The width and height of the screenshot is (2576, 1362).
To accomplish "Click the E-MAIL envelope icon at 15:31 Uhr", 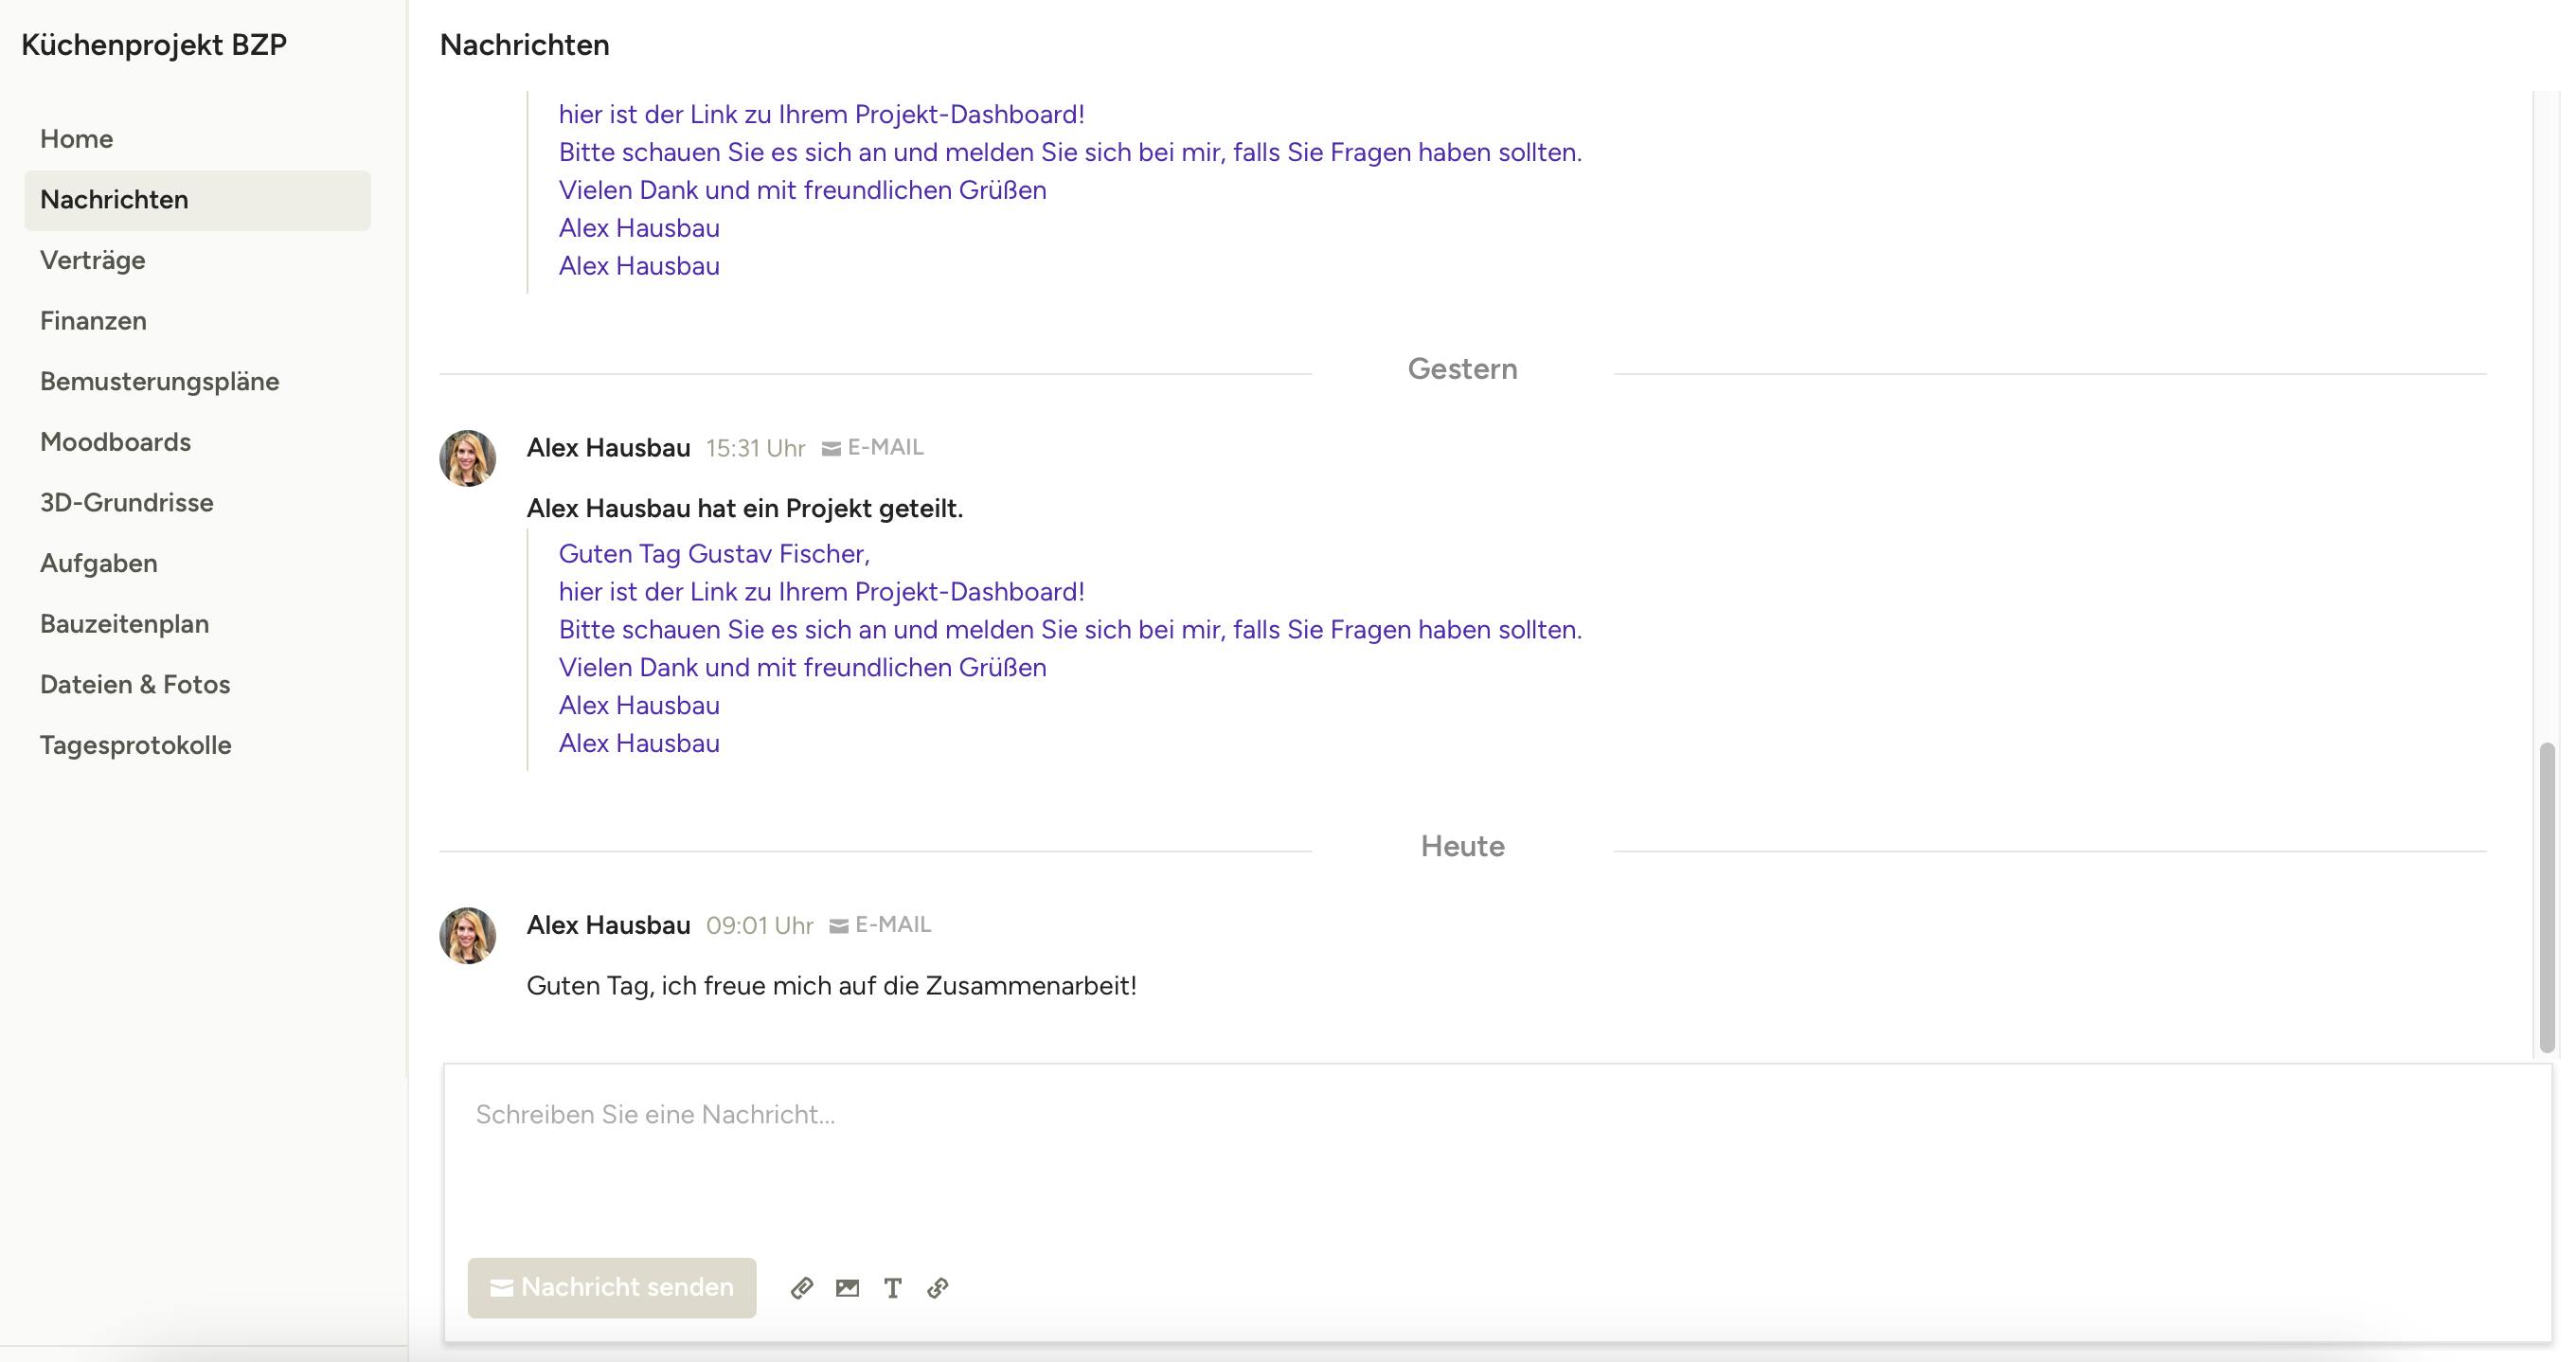I will click(831, 449).
